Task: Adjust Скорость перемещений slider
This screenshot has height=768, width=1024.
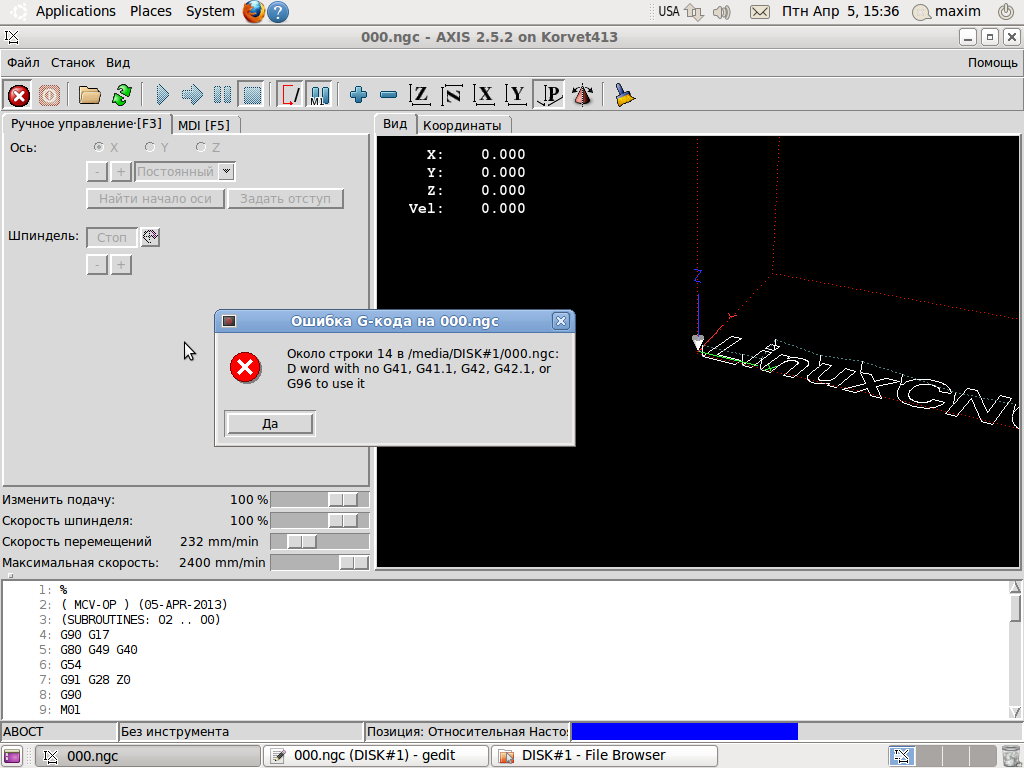Action: pyautogui.click(x=320, y=541)
